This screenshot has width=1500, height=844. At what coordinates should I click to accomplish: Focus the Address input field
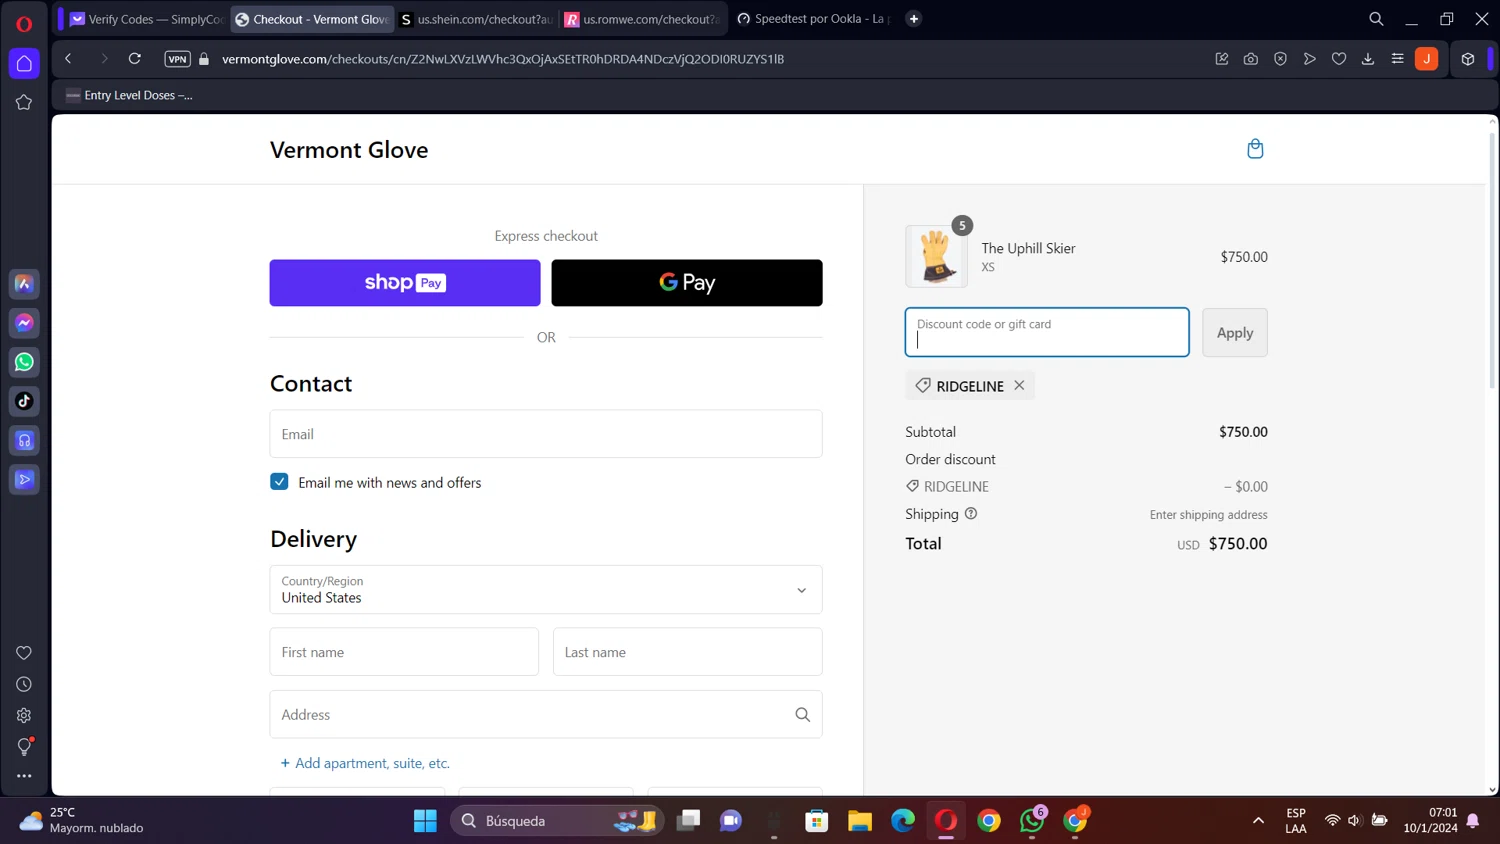pos(546,714)
